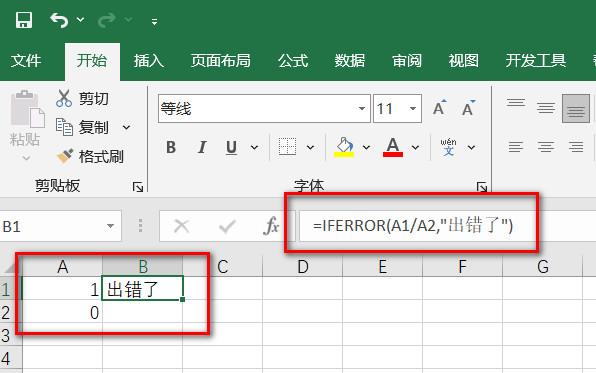Click the 复制 button
The height and width of the screenshot is (373, 596).
(x=82, y=127)
